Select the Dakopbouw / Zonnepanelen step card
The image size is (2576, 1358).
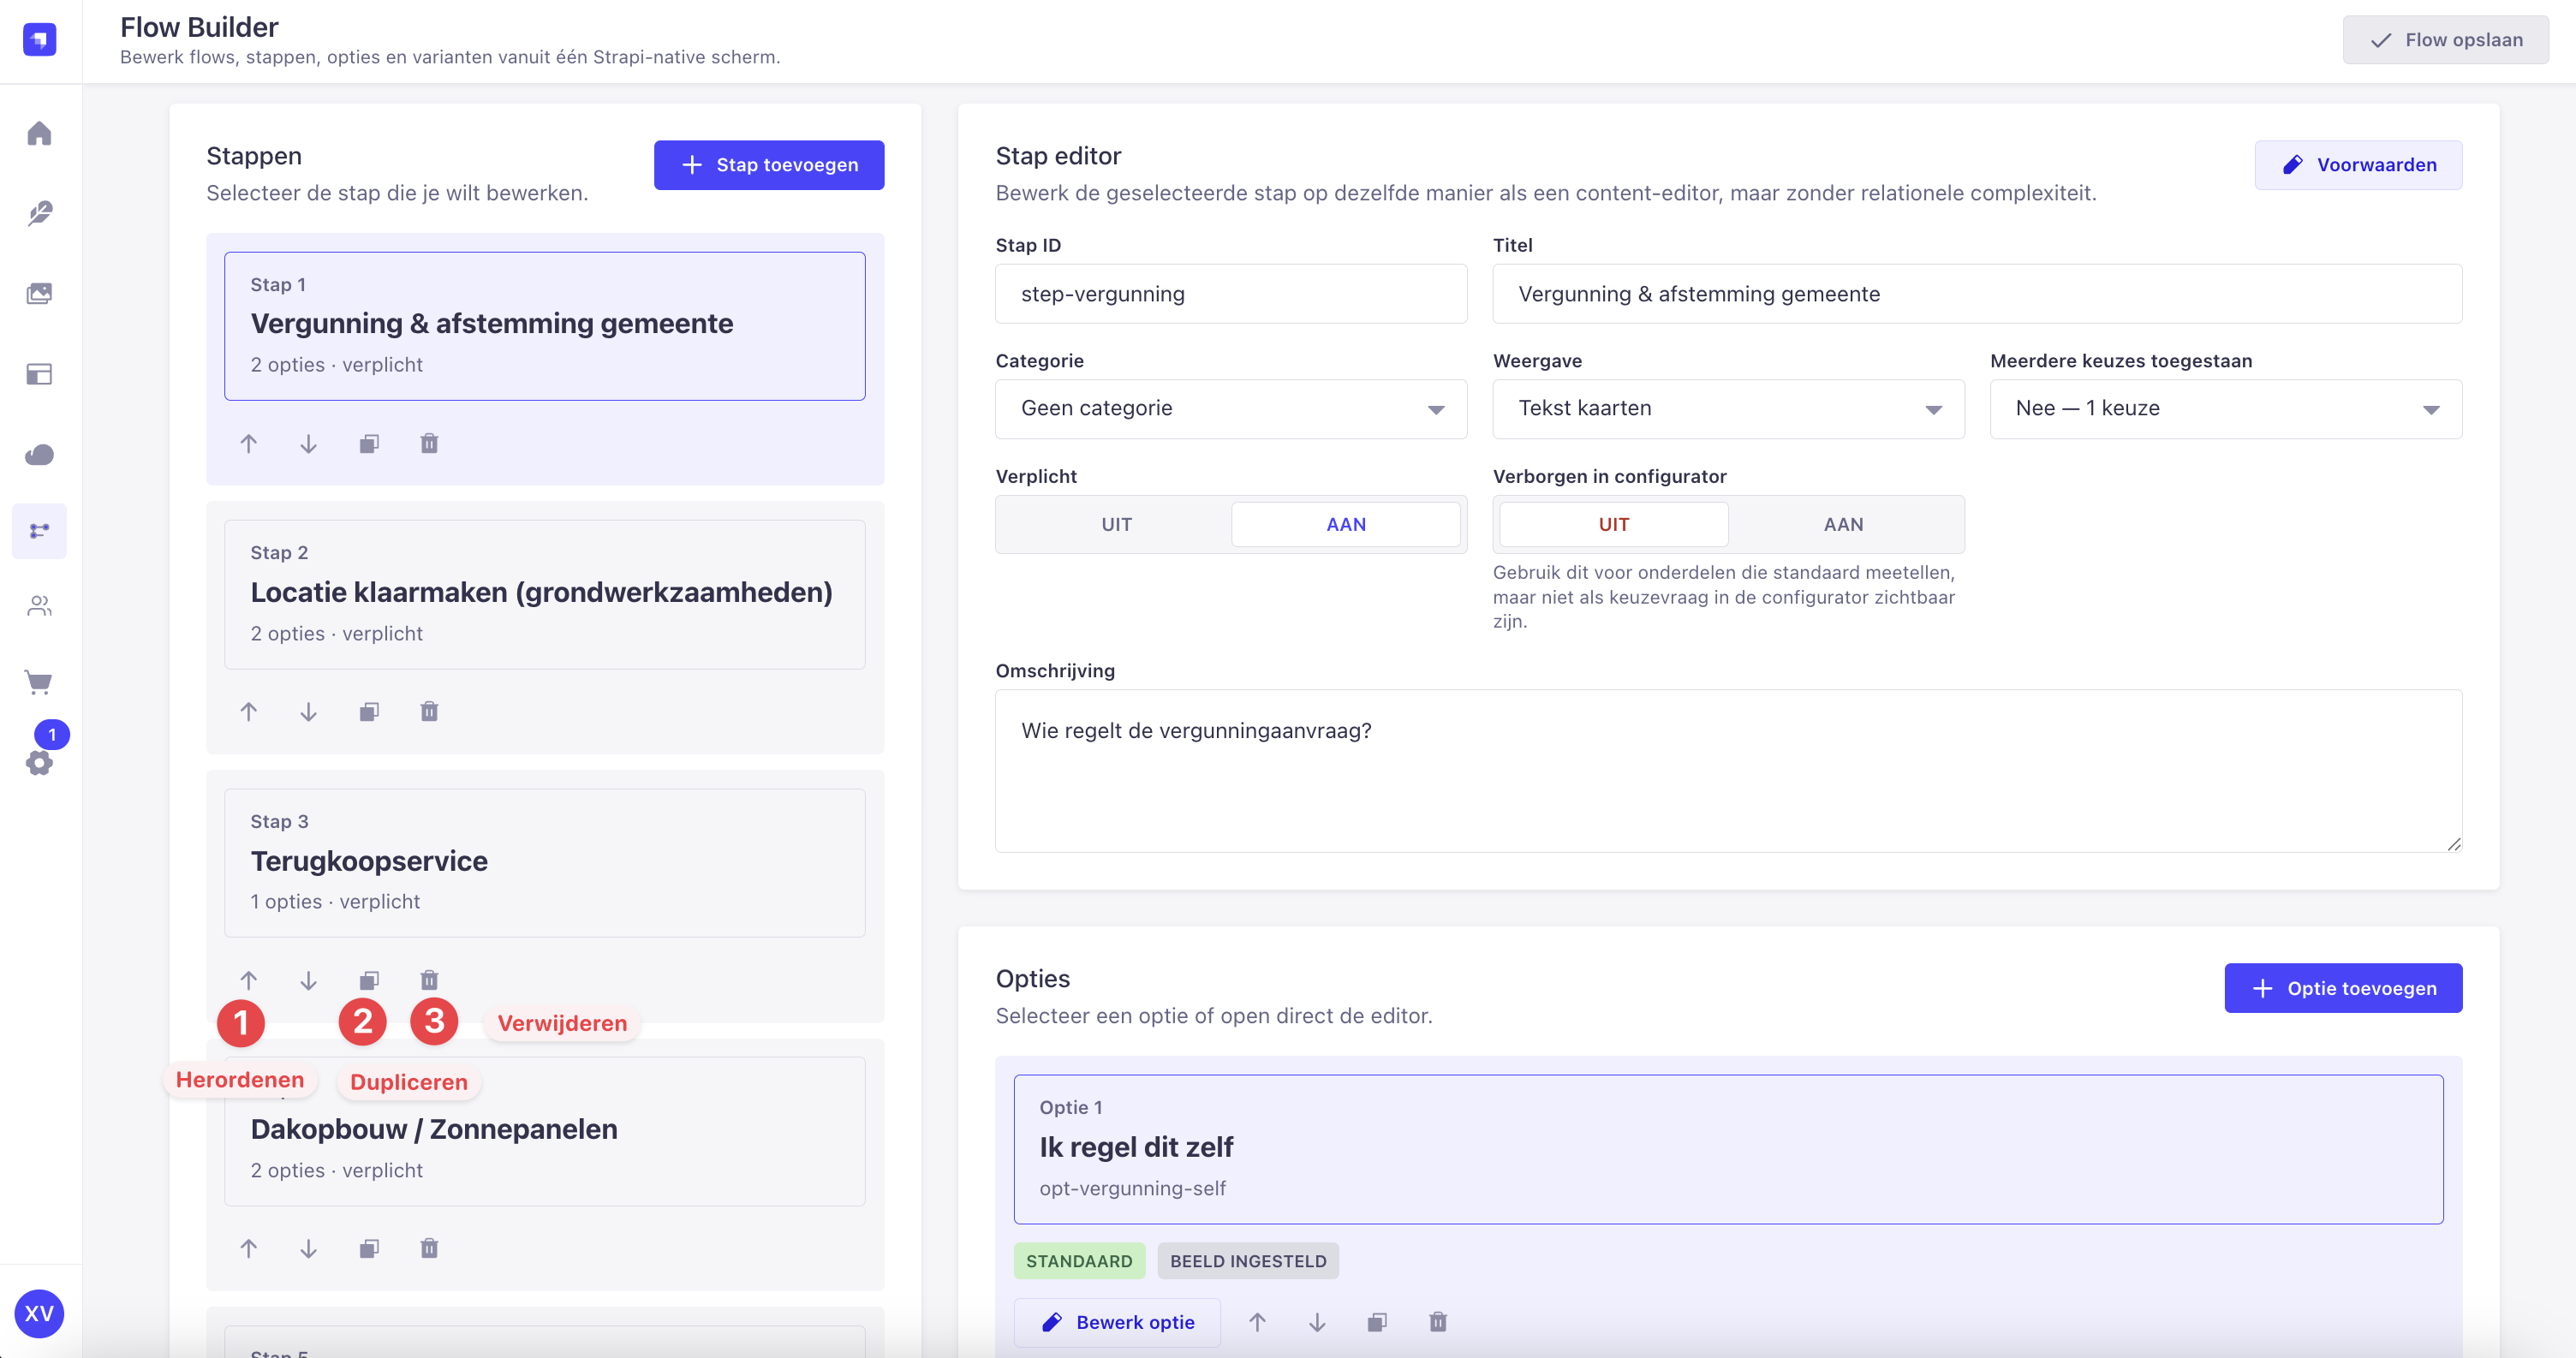tap(545, 1131)
